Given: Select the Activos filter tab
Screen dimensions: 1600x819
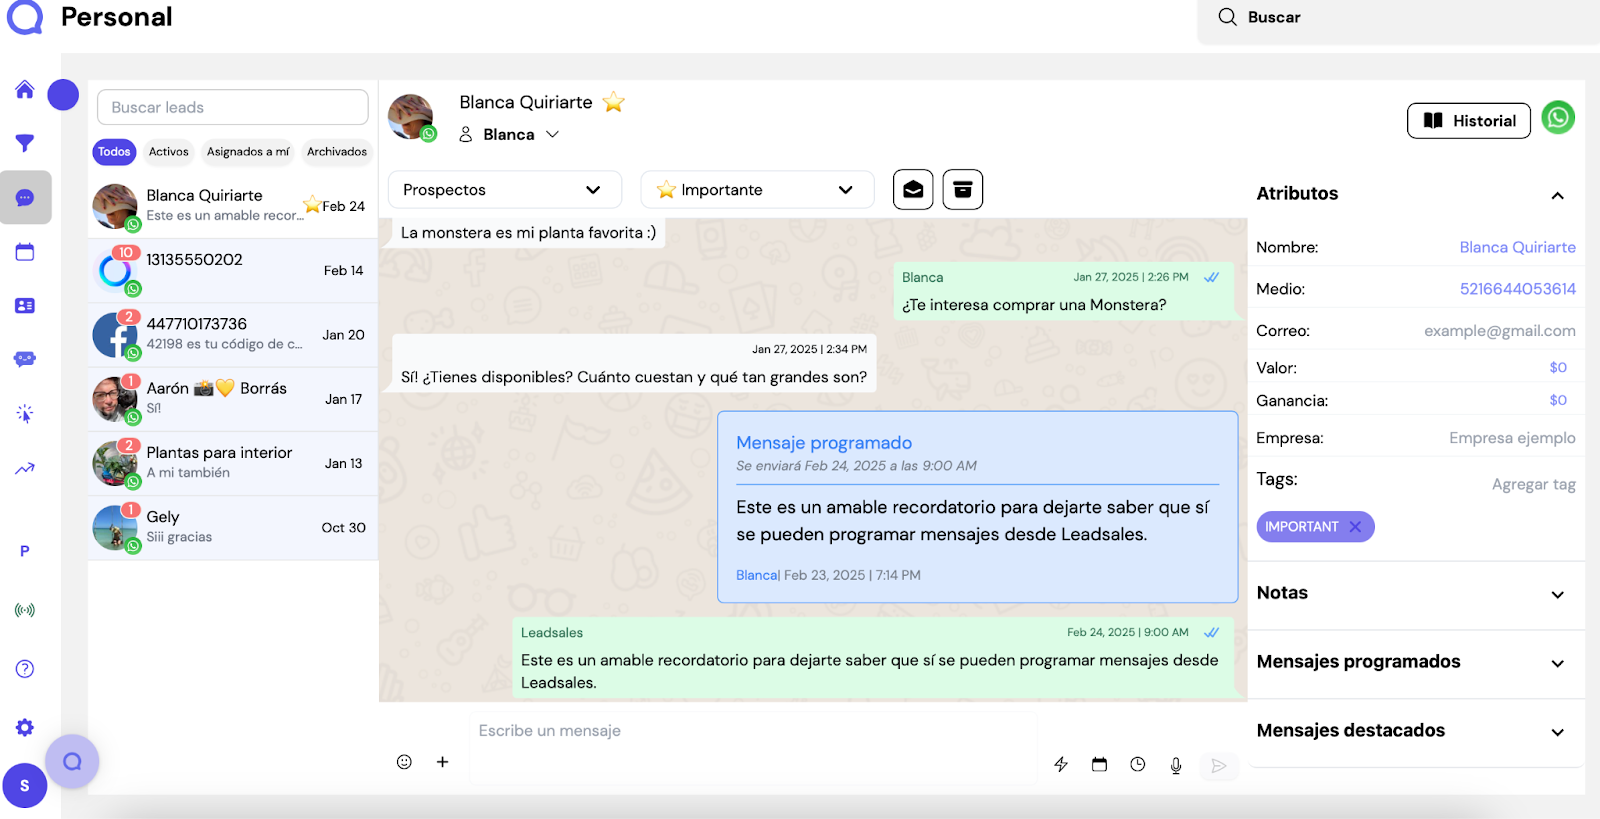Looking at the screenshot, I should pos(169,152).
